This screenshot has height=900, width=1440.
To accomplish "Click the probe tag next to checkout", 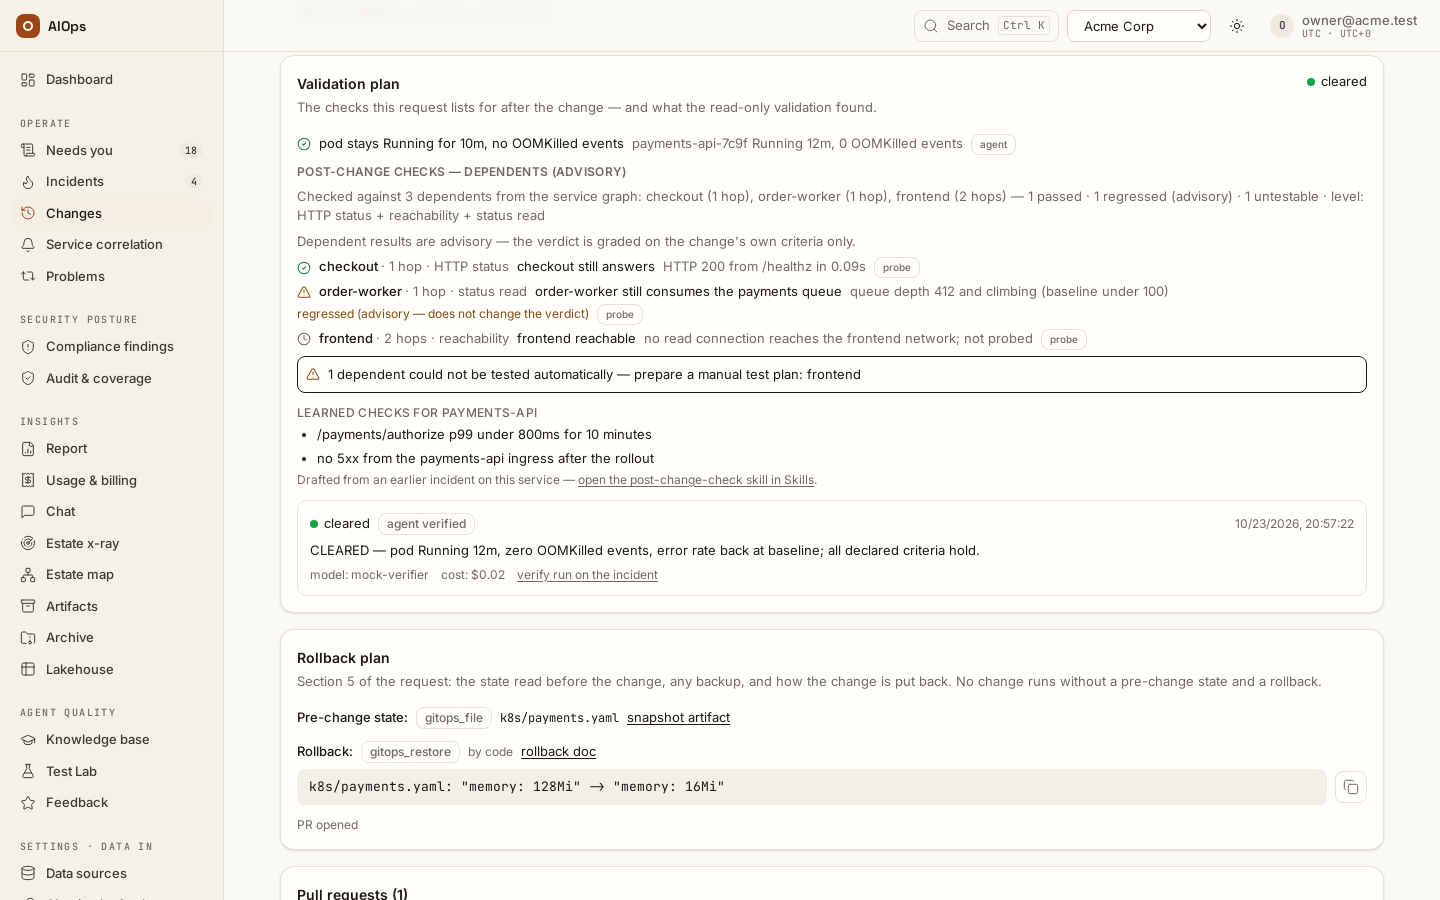I will coord(897,268).
